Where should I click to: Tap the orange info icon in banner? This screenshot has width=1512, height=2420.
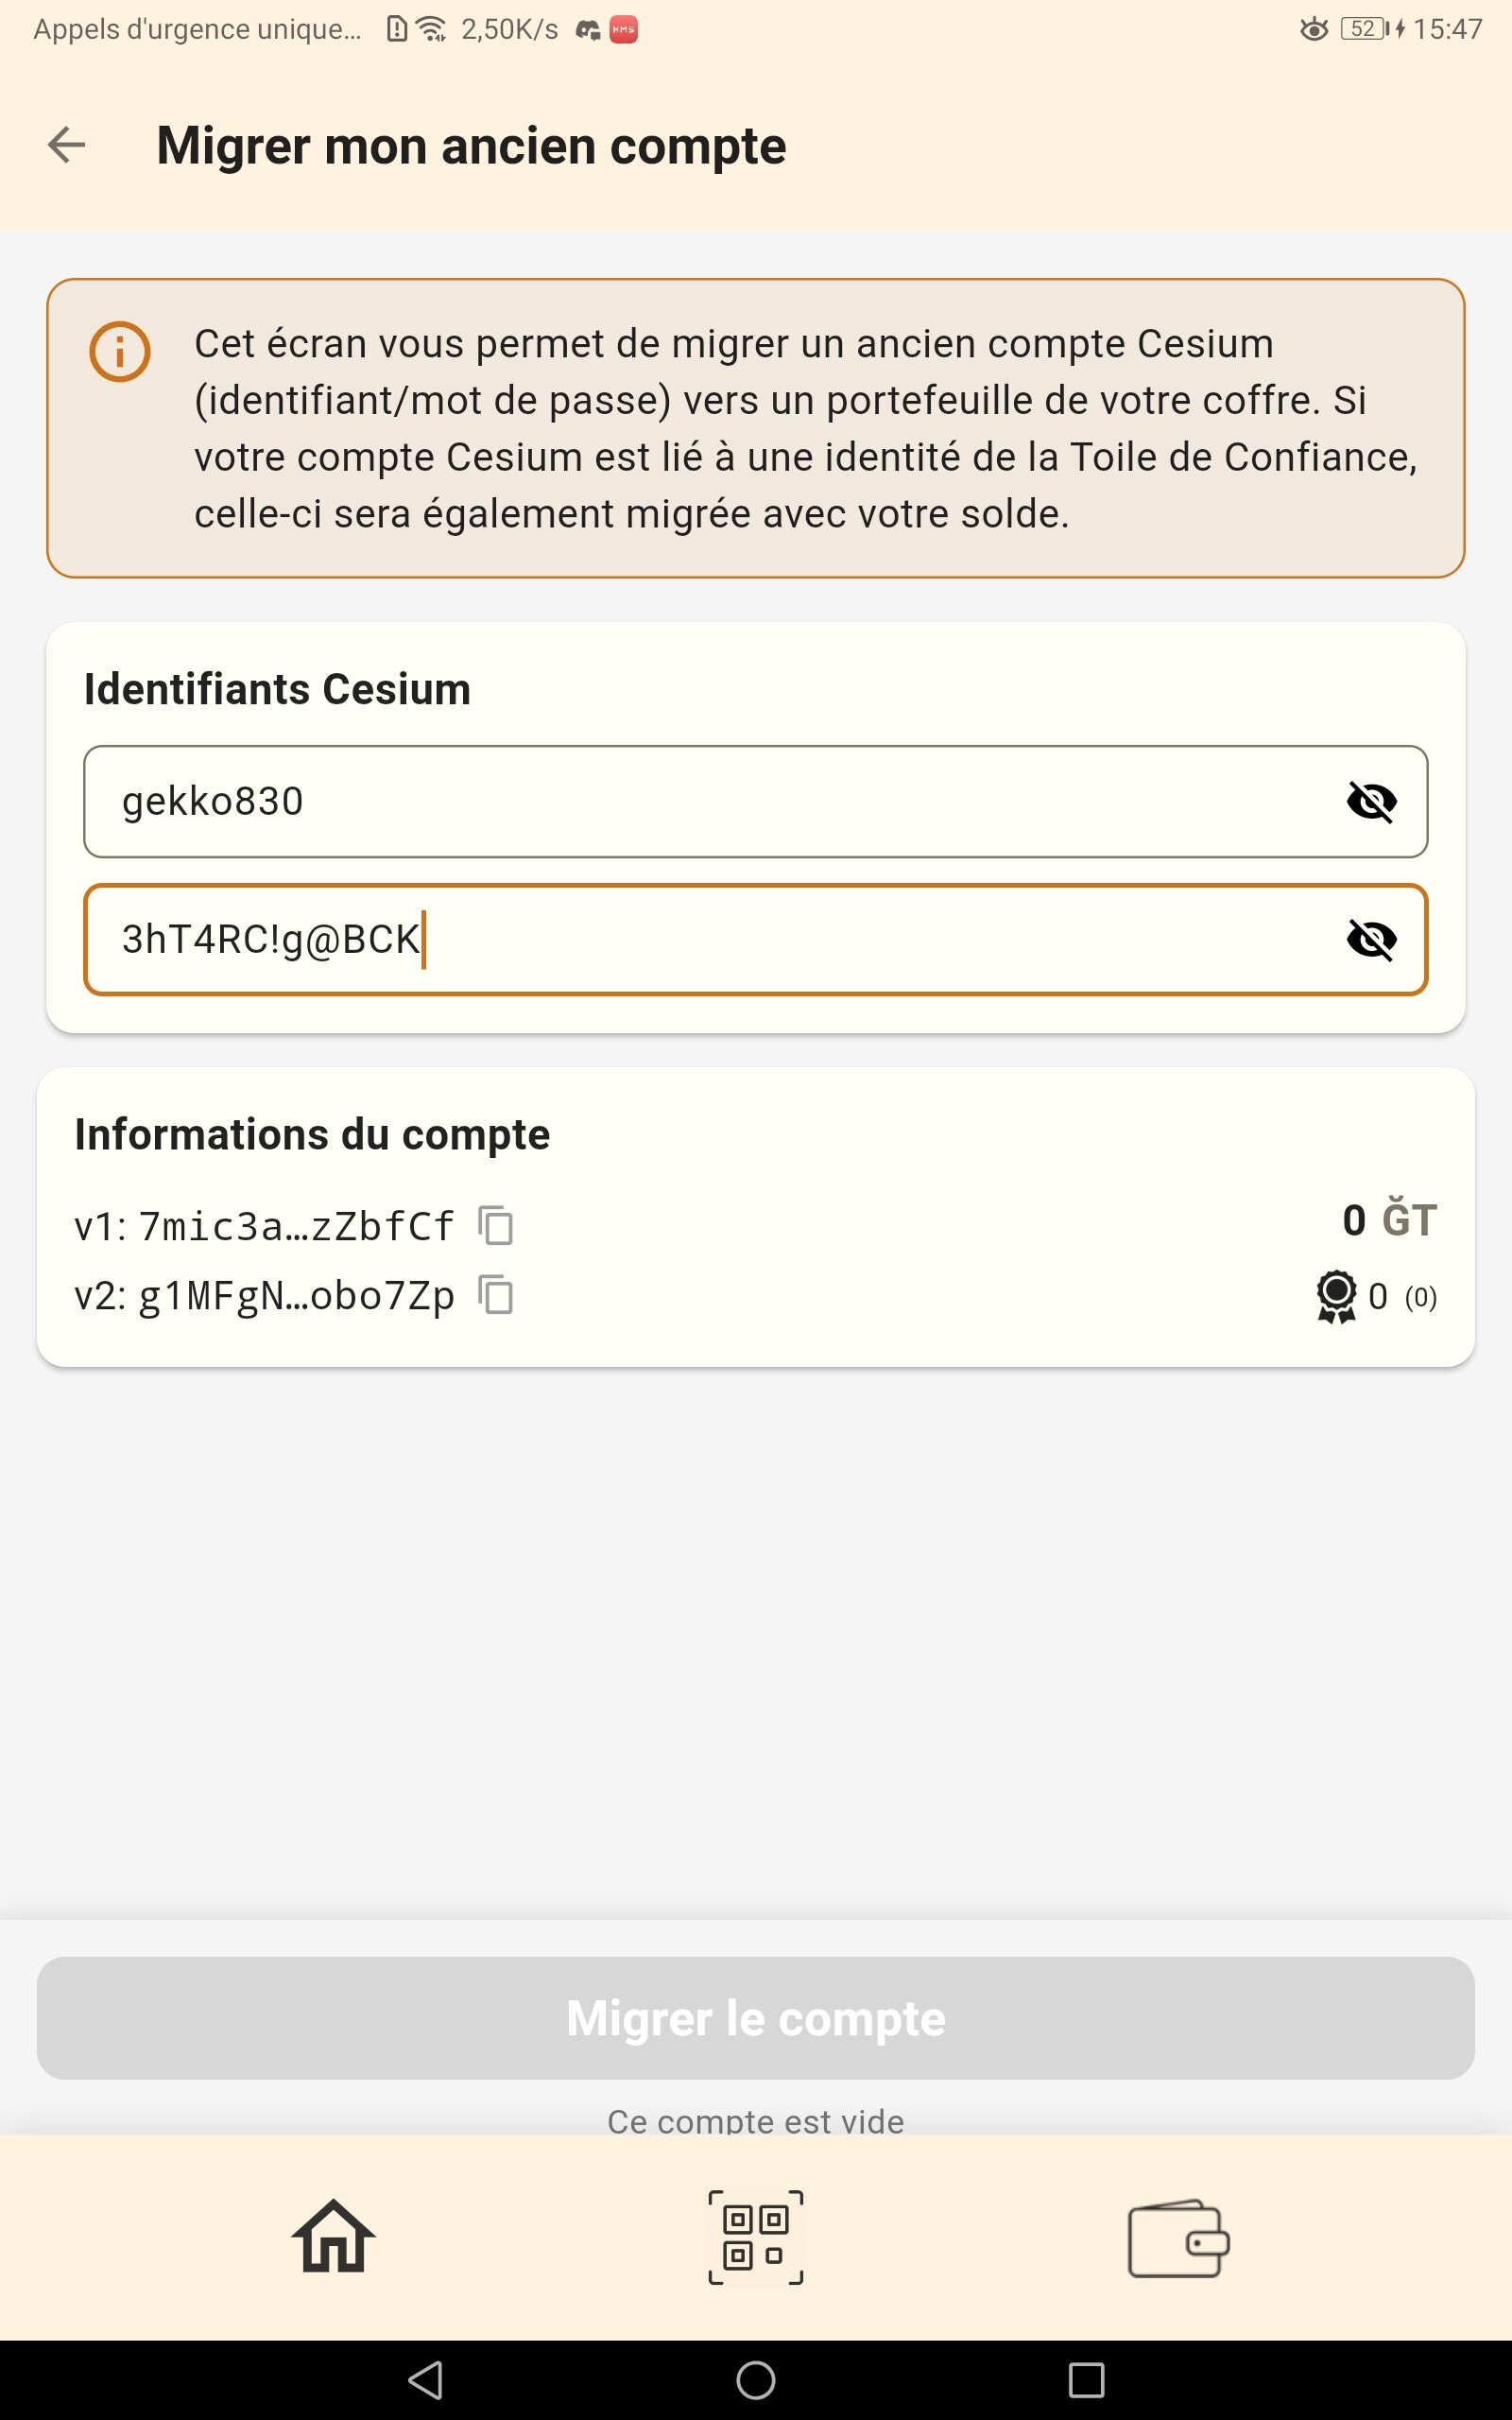(120, 352)
